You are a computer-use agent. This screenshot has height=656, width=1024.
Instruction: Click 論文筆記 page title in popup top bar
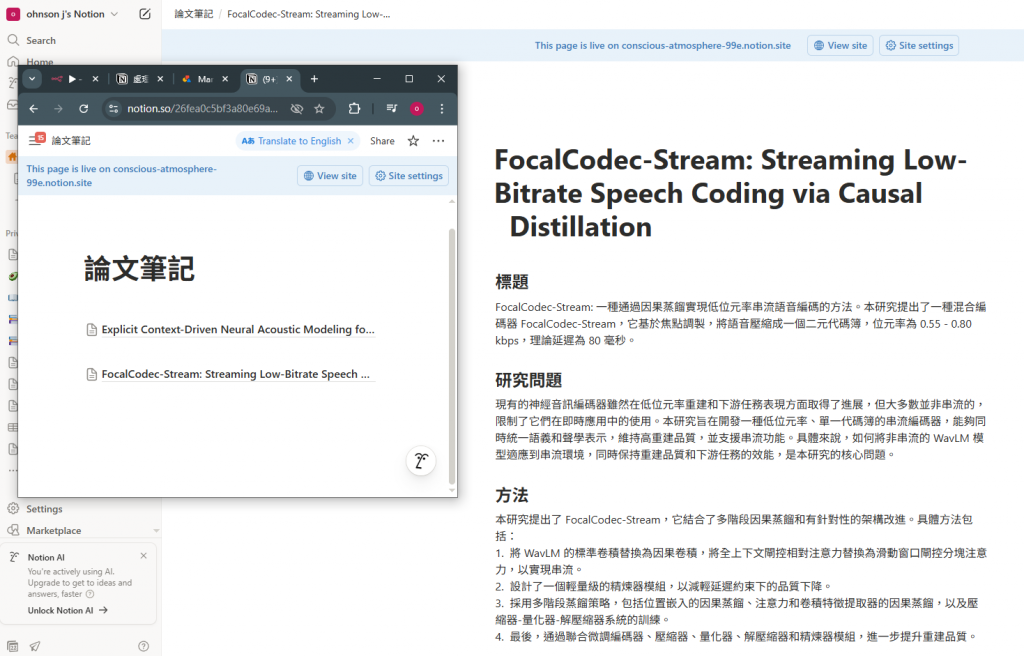pos(71,140)
